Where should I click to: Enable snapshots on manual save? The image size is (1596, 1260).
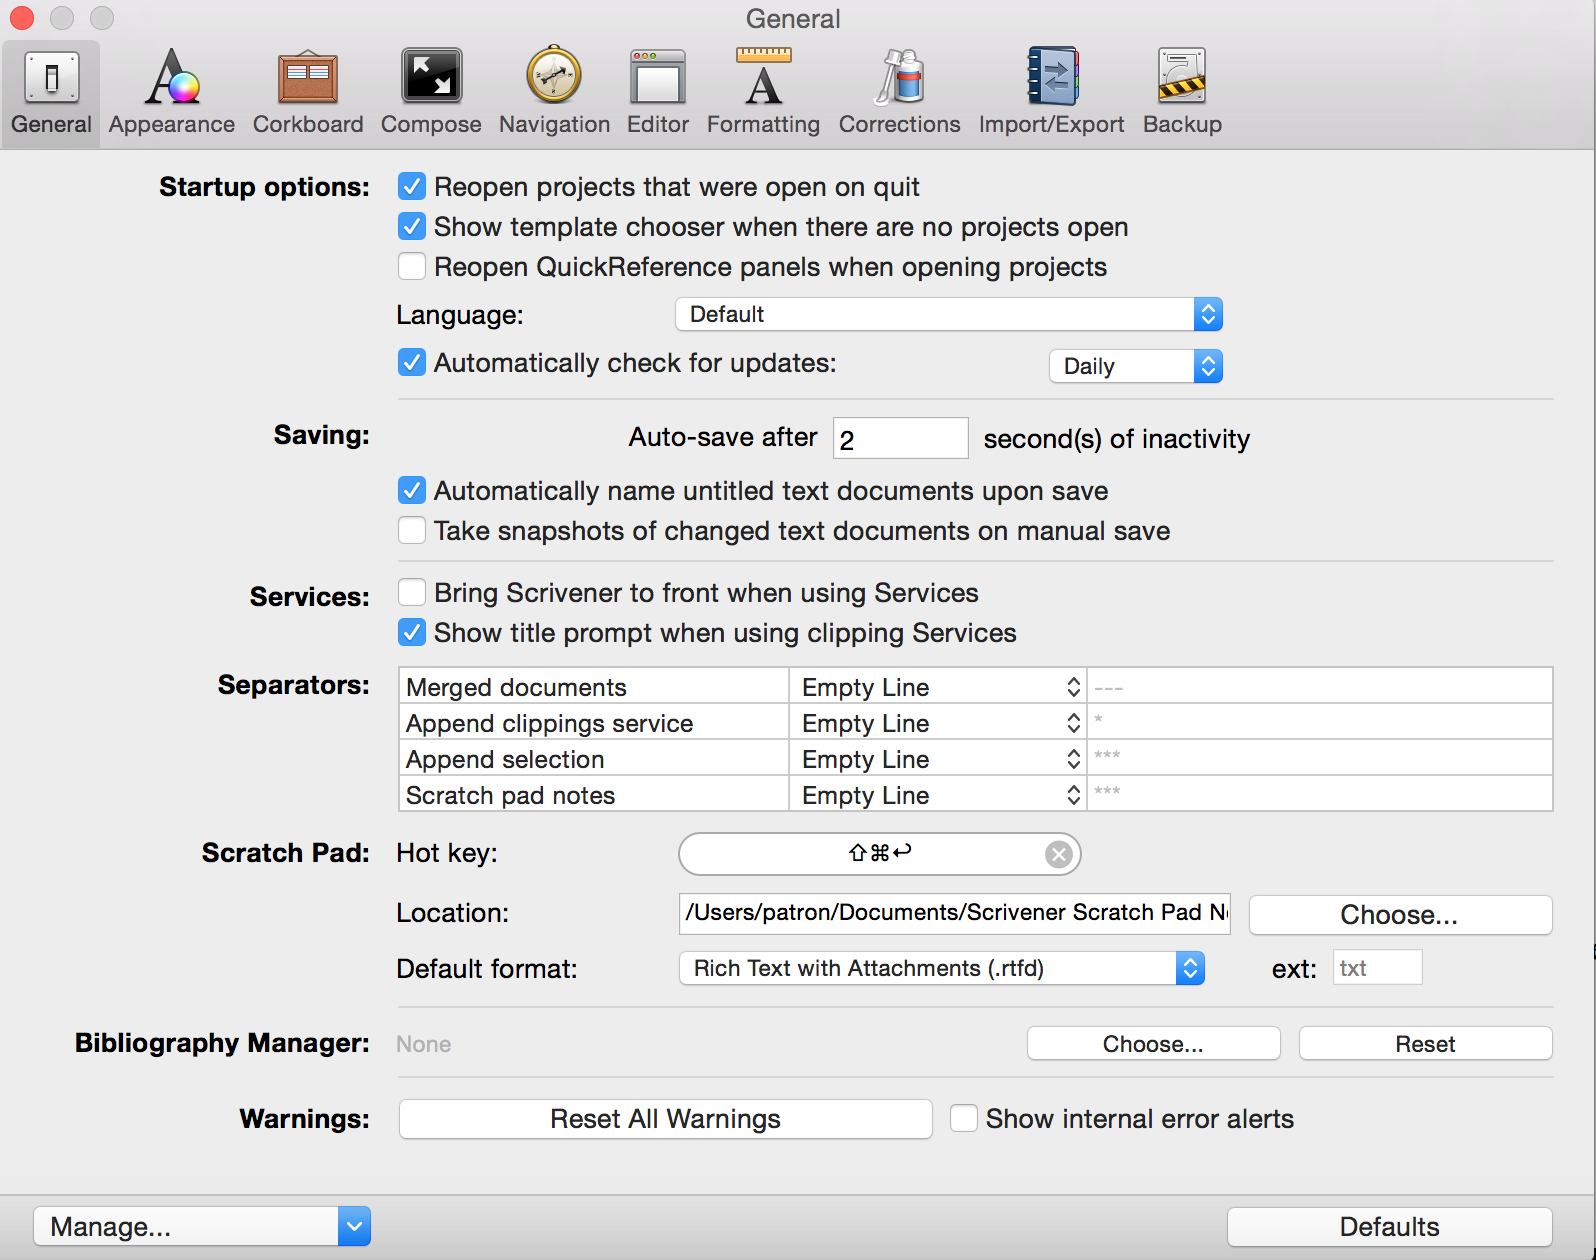click(412, 531)
